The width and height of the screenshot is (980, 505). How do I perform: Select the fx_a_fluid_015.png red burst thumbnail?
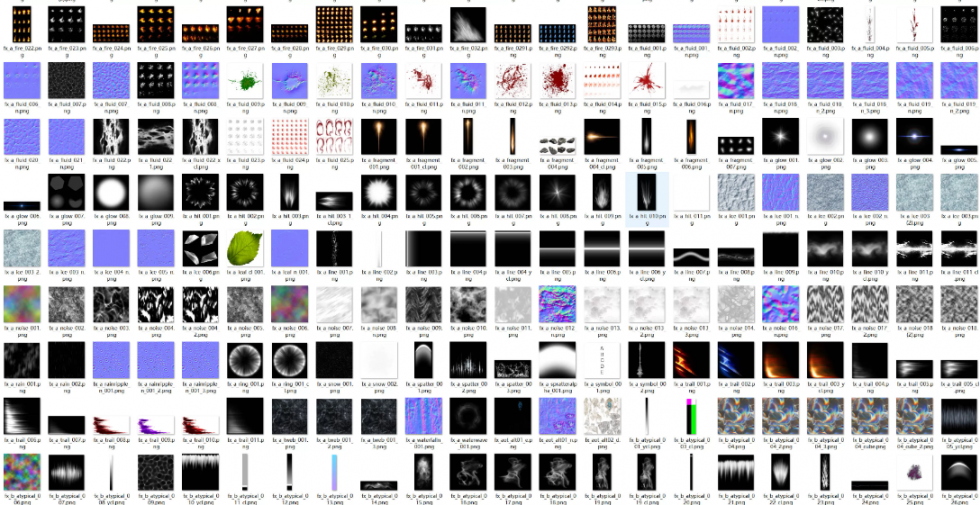647,80
